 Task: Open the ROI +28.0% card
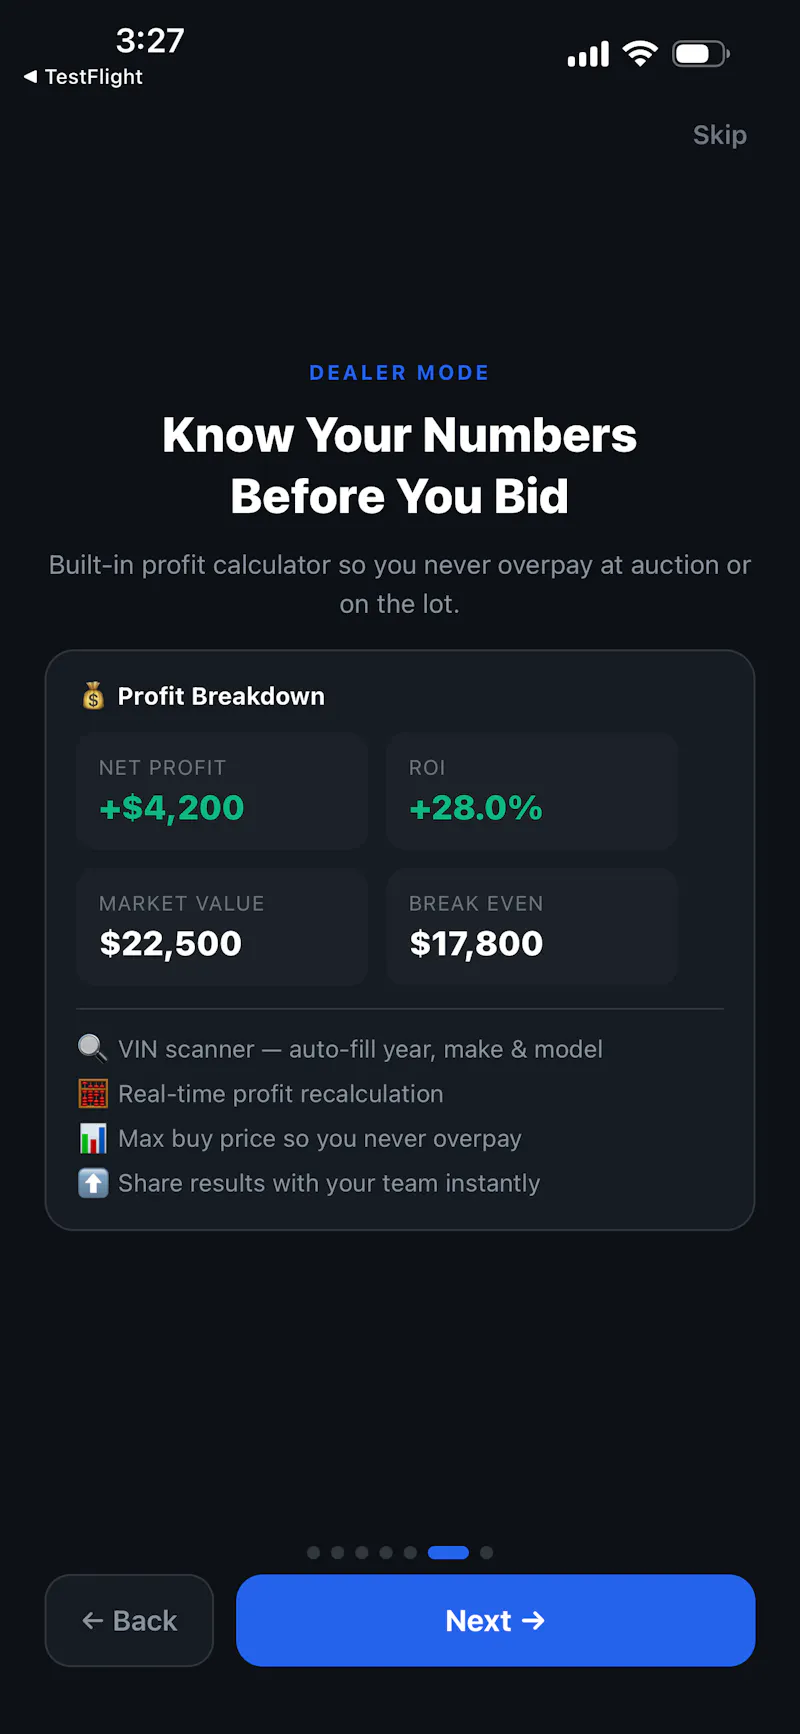coord(532,791)
